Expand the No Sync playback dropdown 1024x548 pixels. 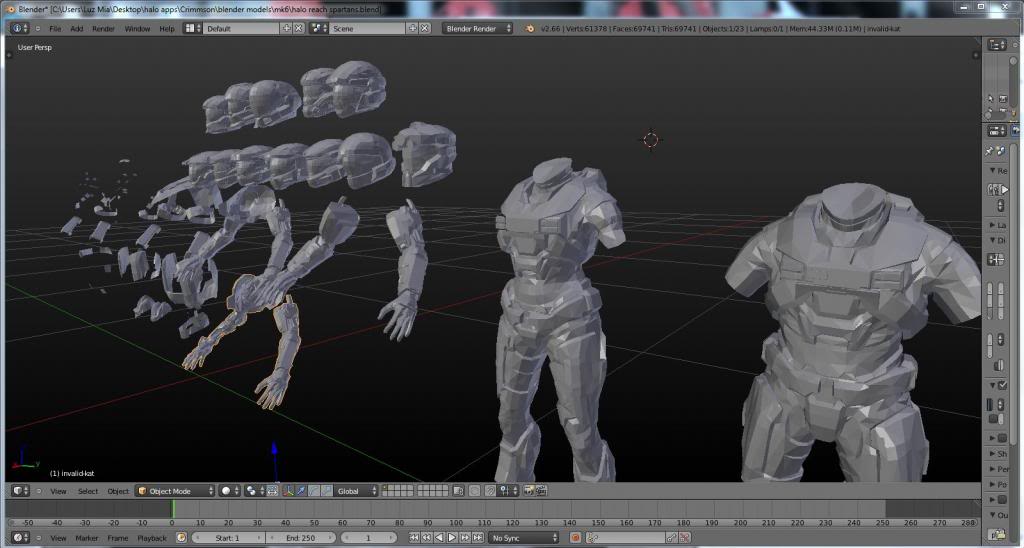[x=522, y=538]
